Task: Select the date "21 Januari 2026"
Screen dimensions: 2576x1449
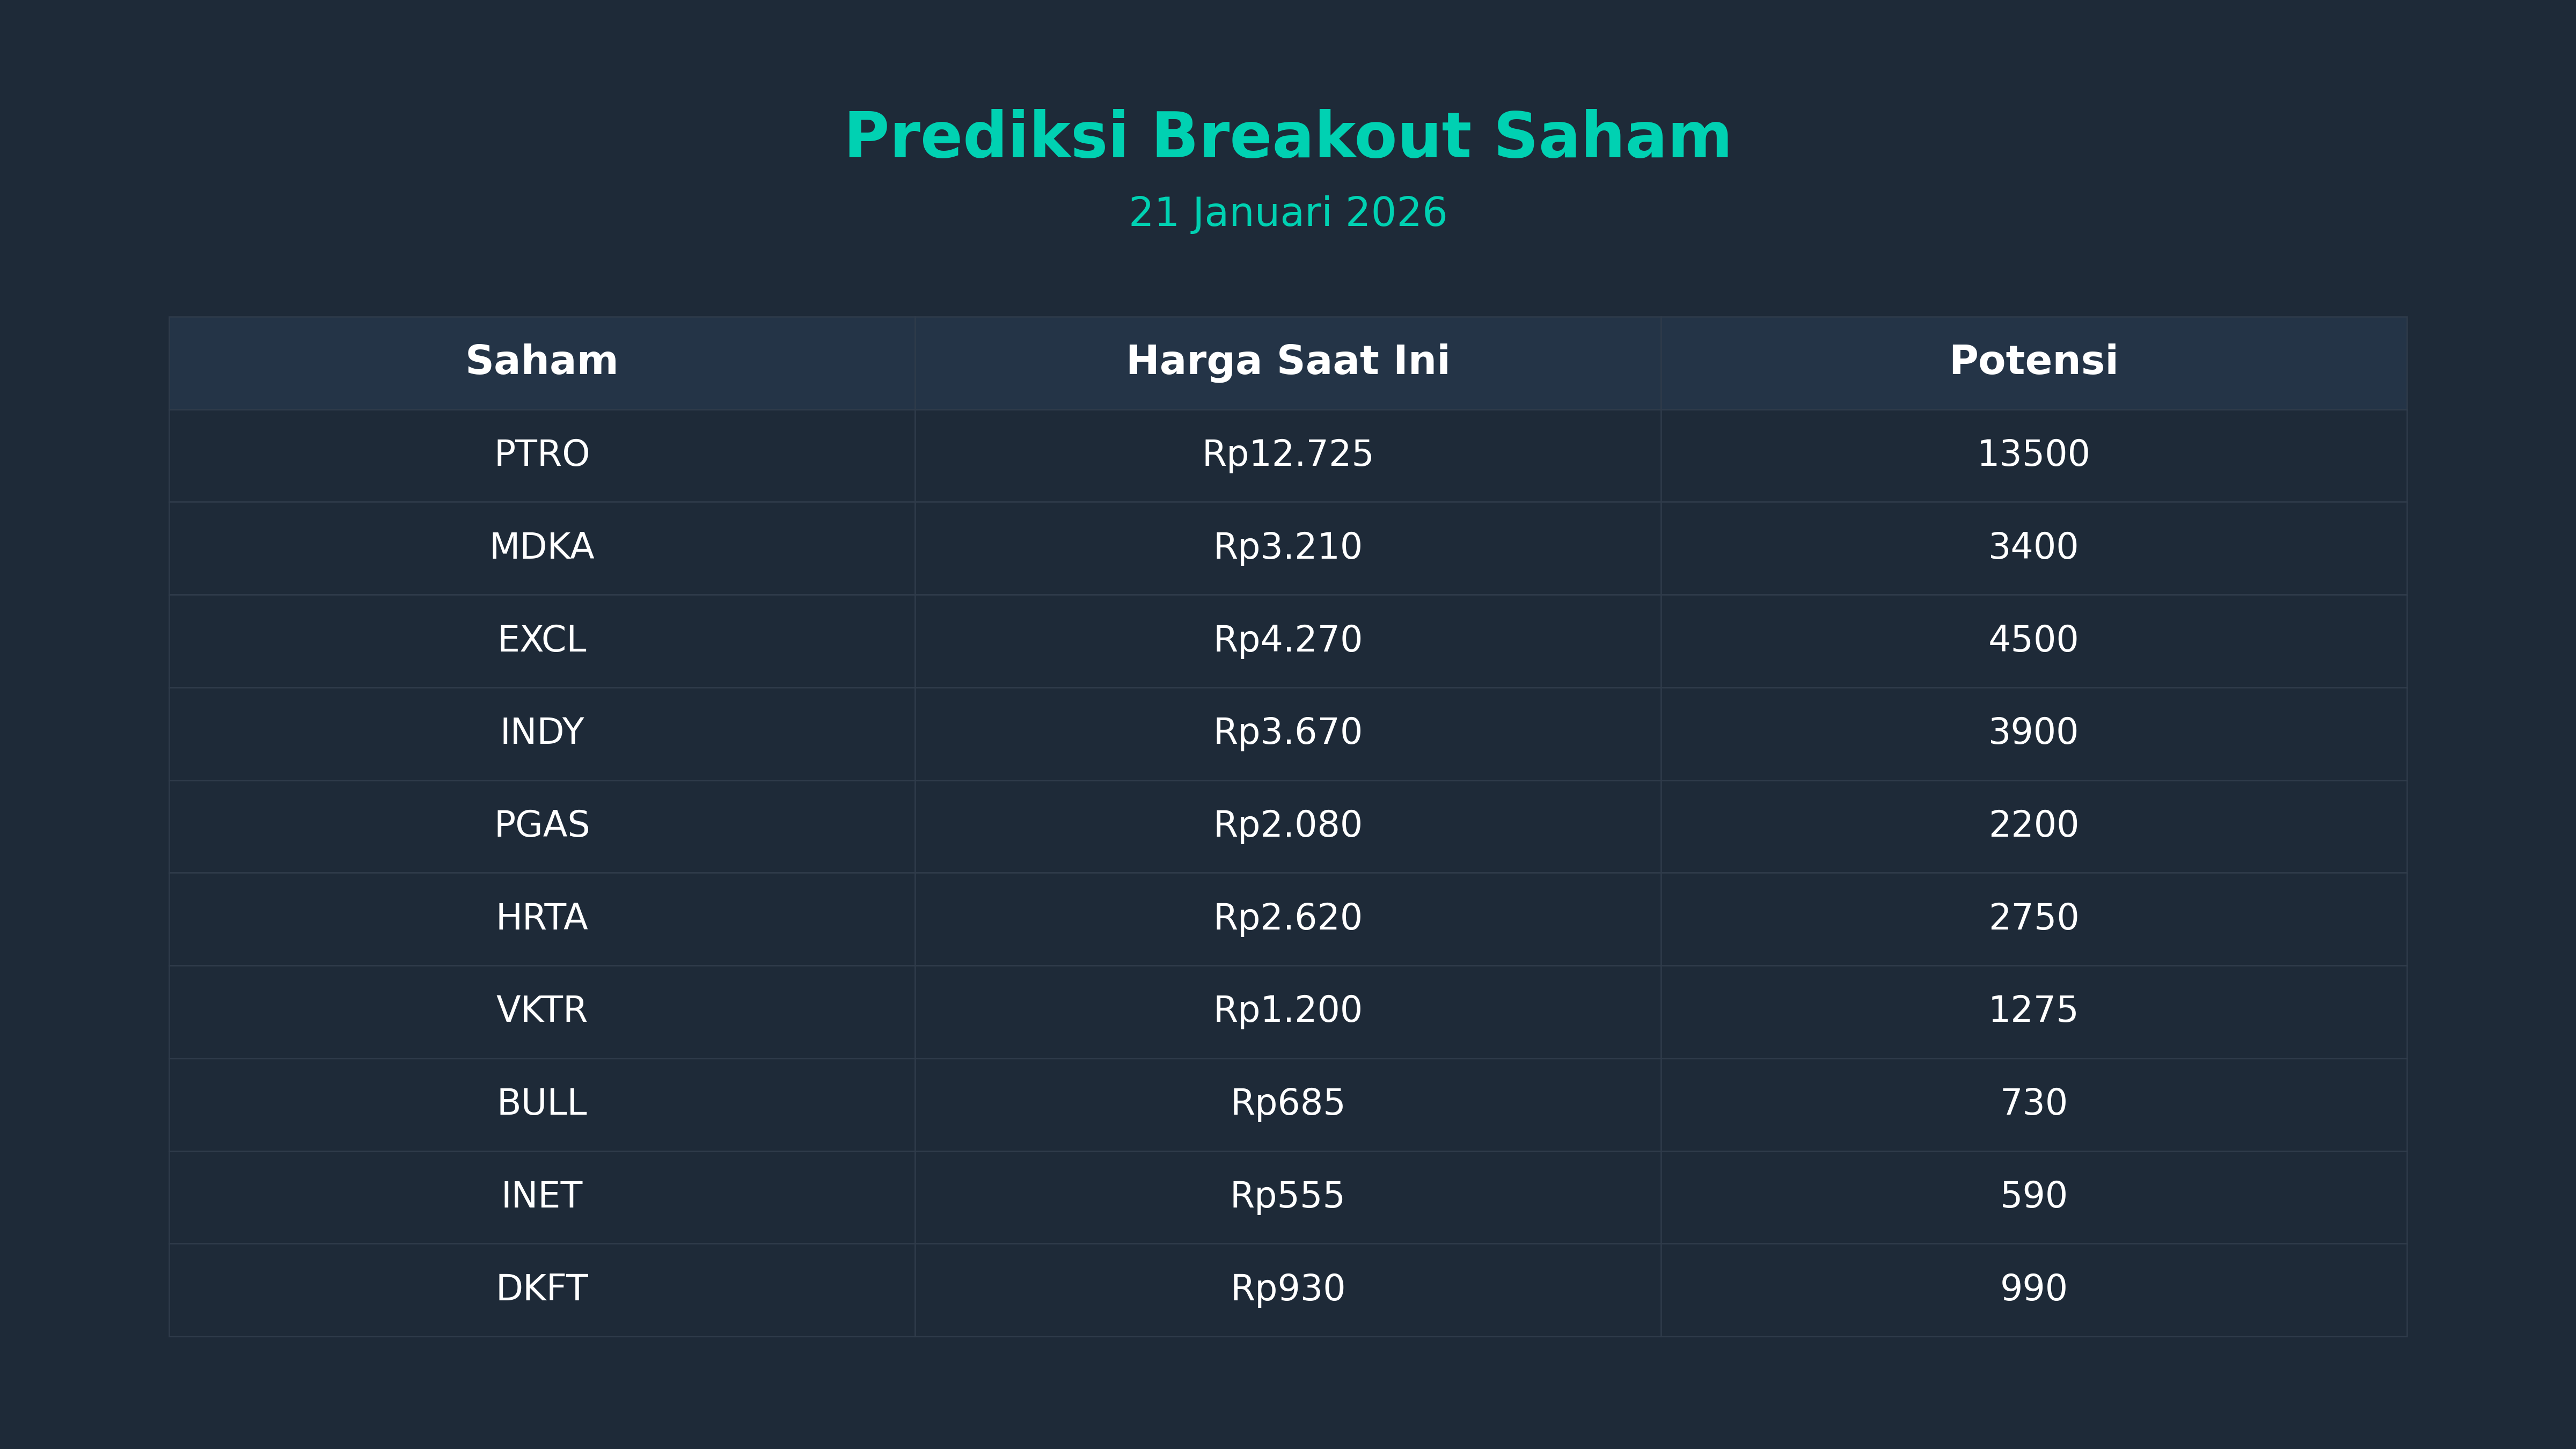Action: point(1287,213)
